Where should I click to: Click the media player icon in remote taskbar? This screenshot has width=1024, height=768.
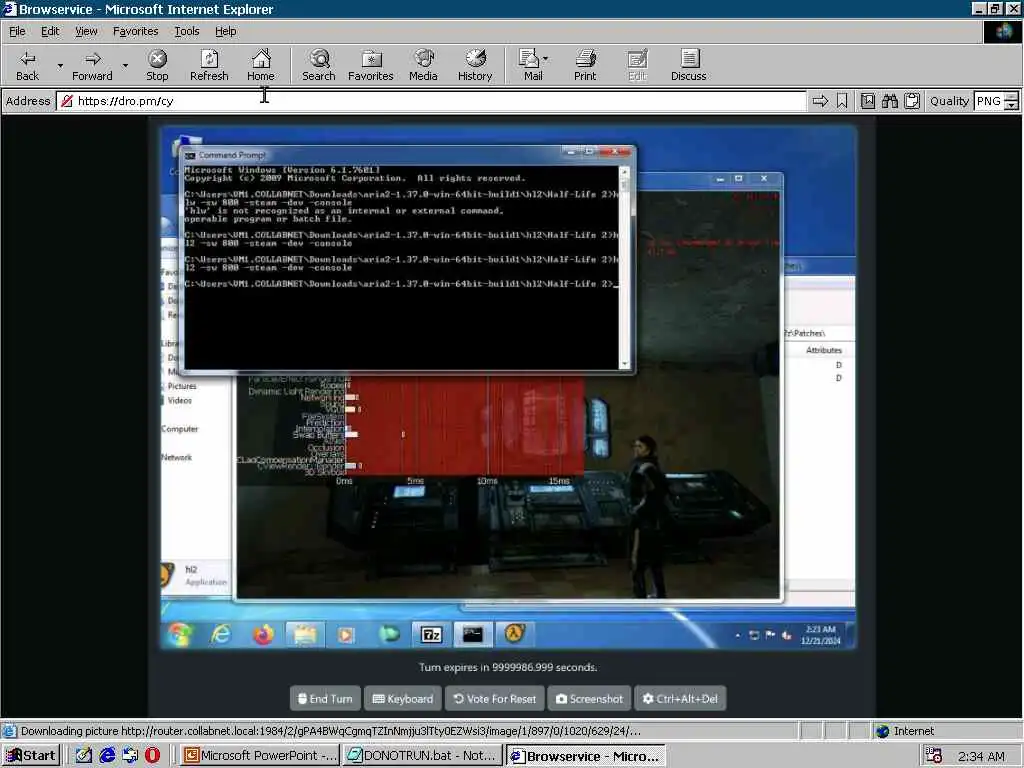pos(346,635)
